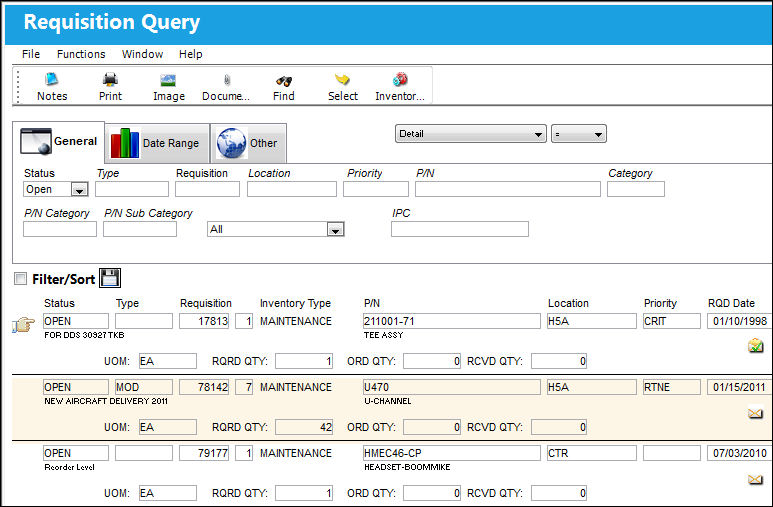Click the MOD type field
Image resolution: width=773 pixels, height=507 pixels.
tap(144, 387)
